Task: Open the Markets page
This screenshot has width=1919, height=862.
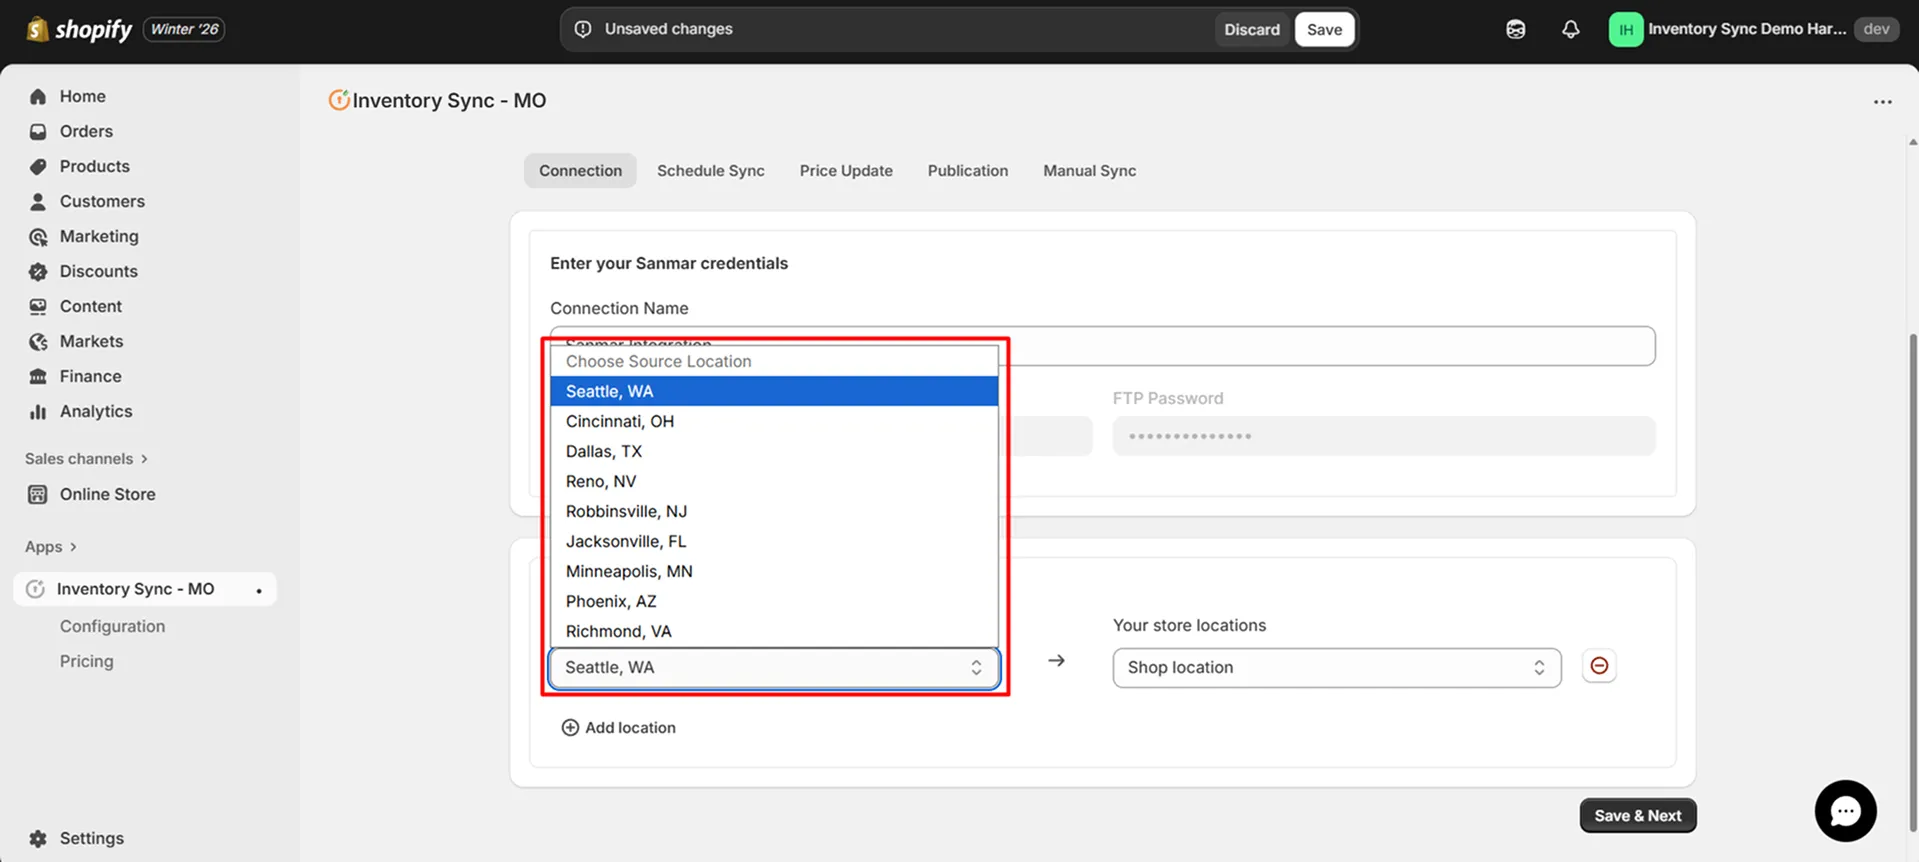Action: click(91, 341)
